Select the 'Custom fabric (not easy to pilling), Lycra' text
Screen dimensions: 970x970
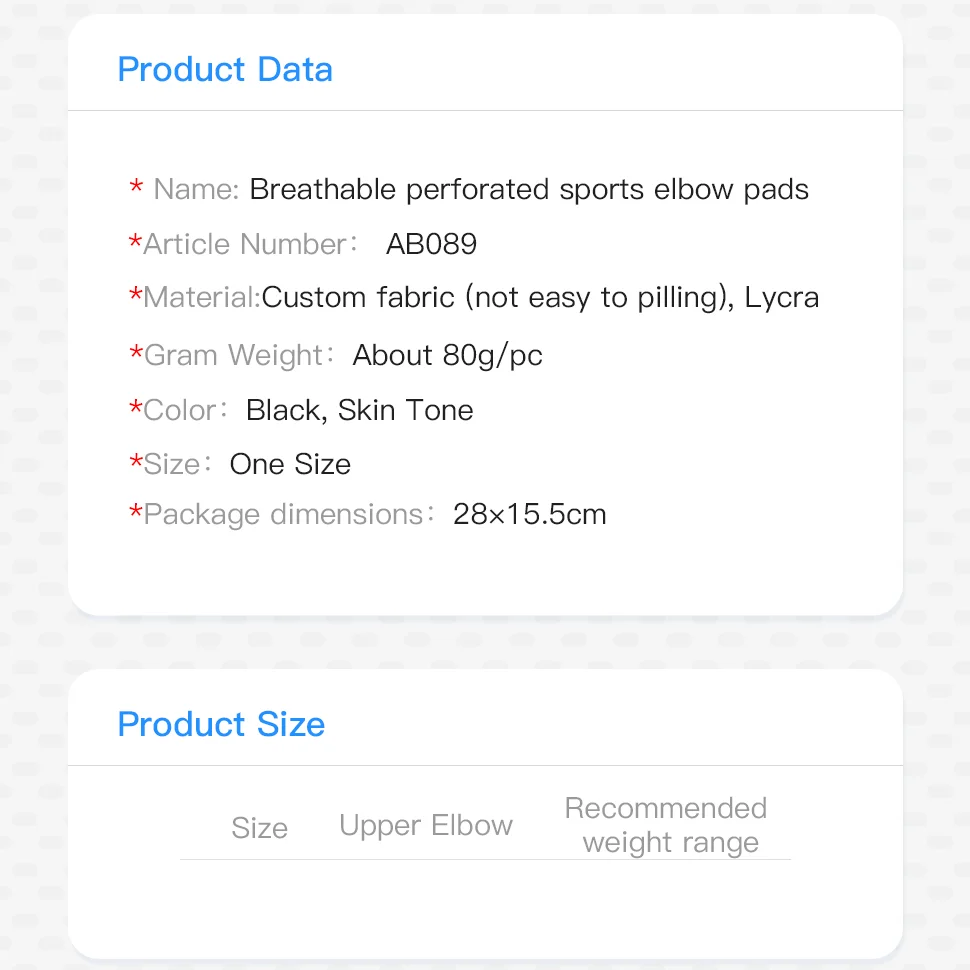pos(540,297)
